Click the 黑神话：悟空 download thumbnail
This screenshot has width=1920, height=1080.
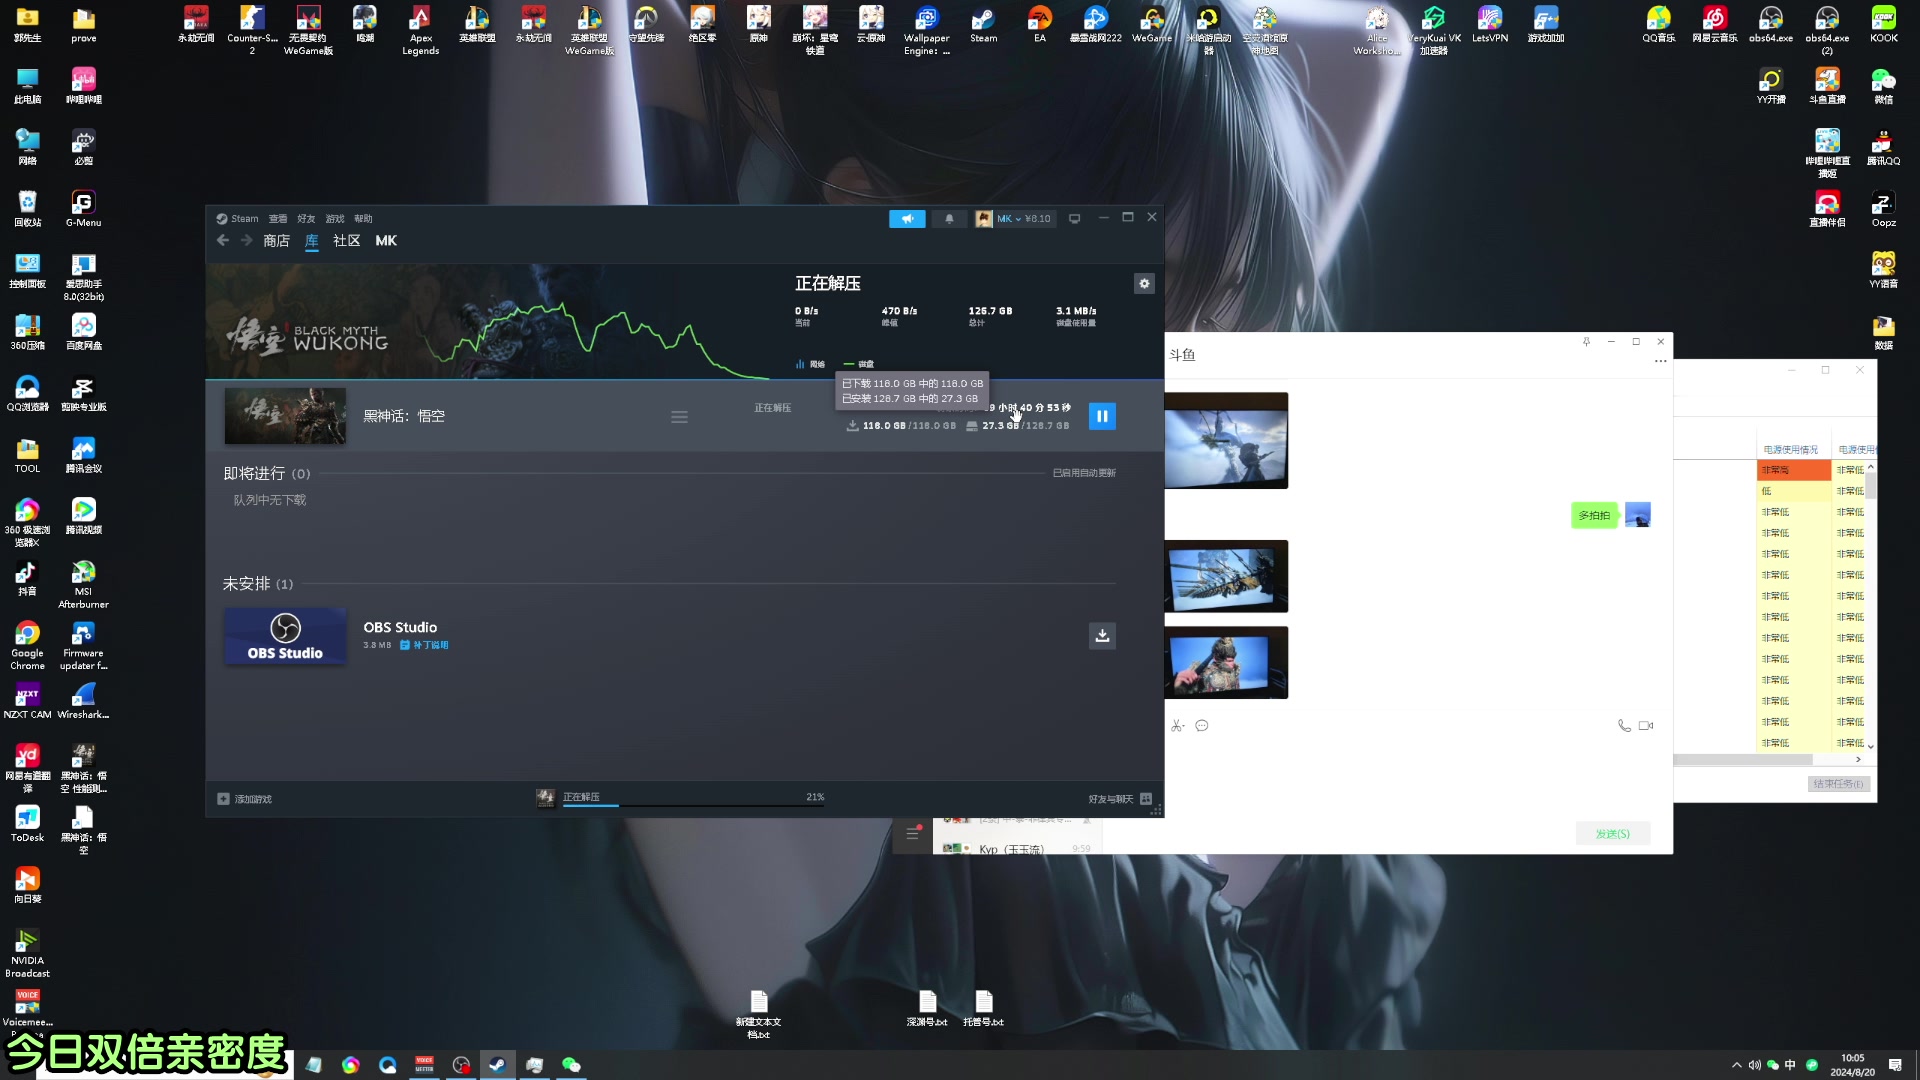point(285,416)
